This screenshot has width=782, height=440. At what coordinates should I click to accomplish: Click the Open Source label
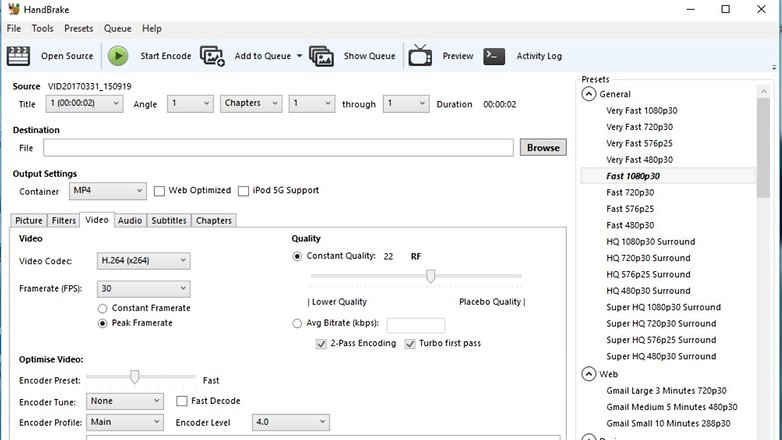point(67,56)
